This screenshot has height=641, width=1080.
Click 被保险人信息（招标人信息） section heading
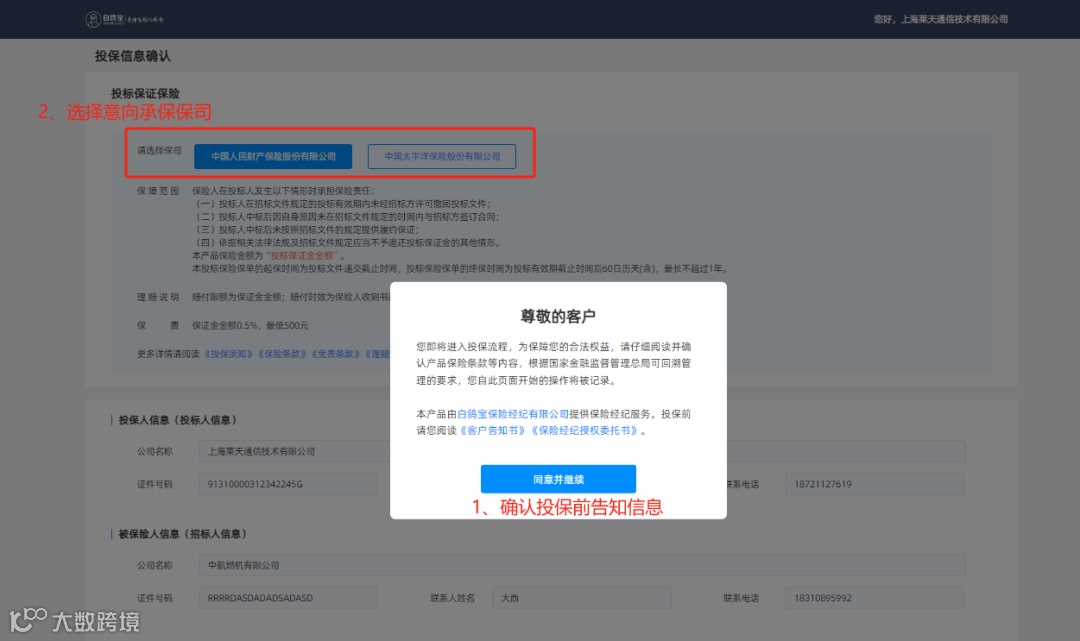[183, 534]
